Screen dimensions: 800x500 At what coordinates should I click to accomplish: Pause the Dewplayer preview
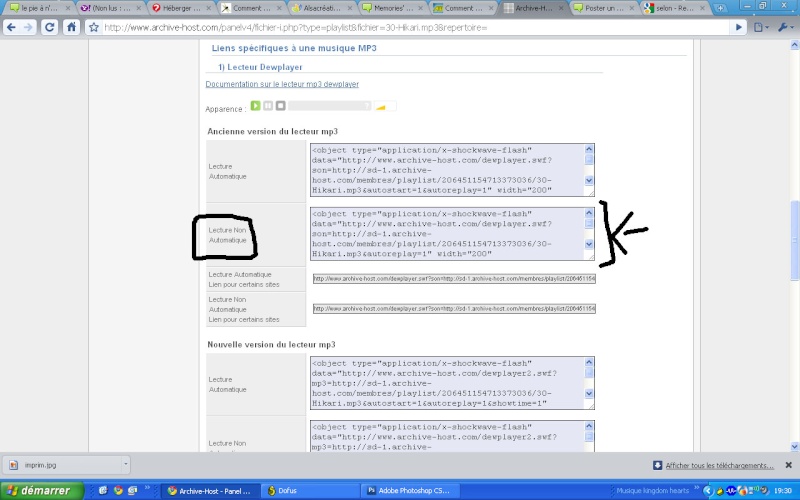tap(268, 106)
